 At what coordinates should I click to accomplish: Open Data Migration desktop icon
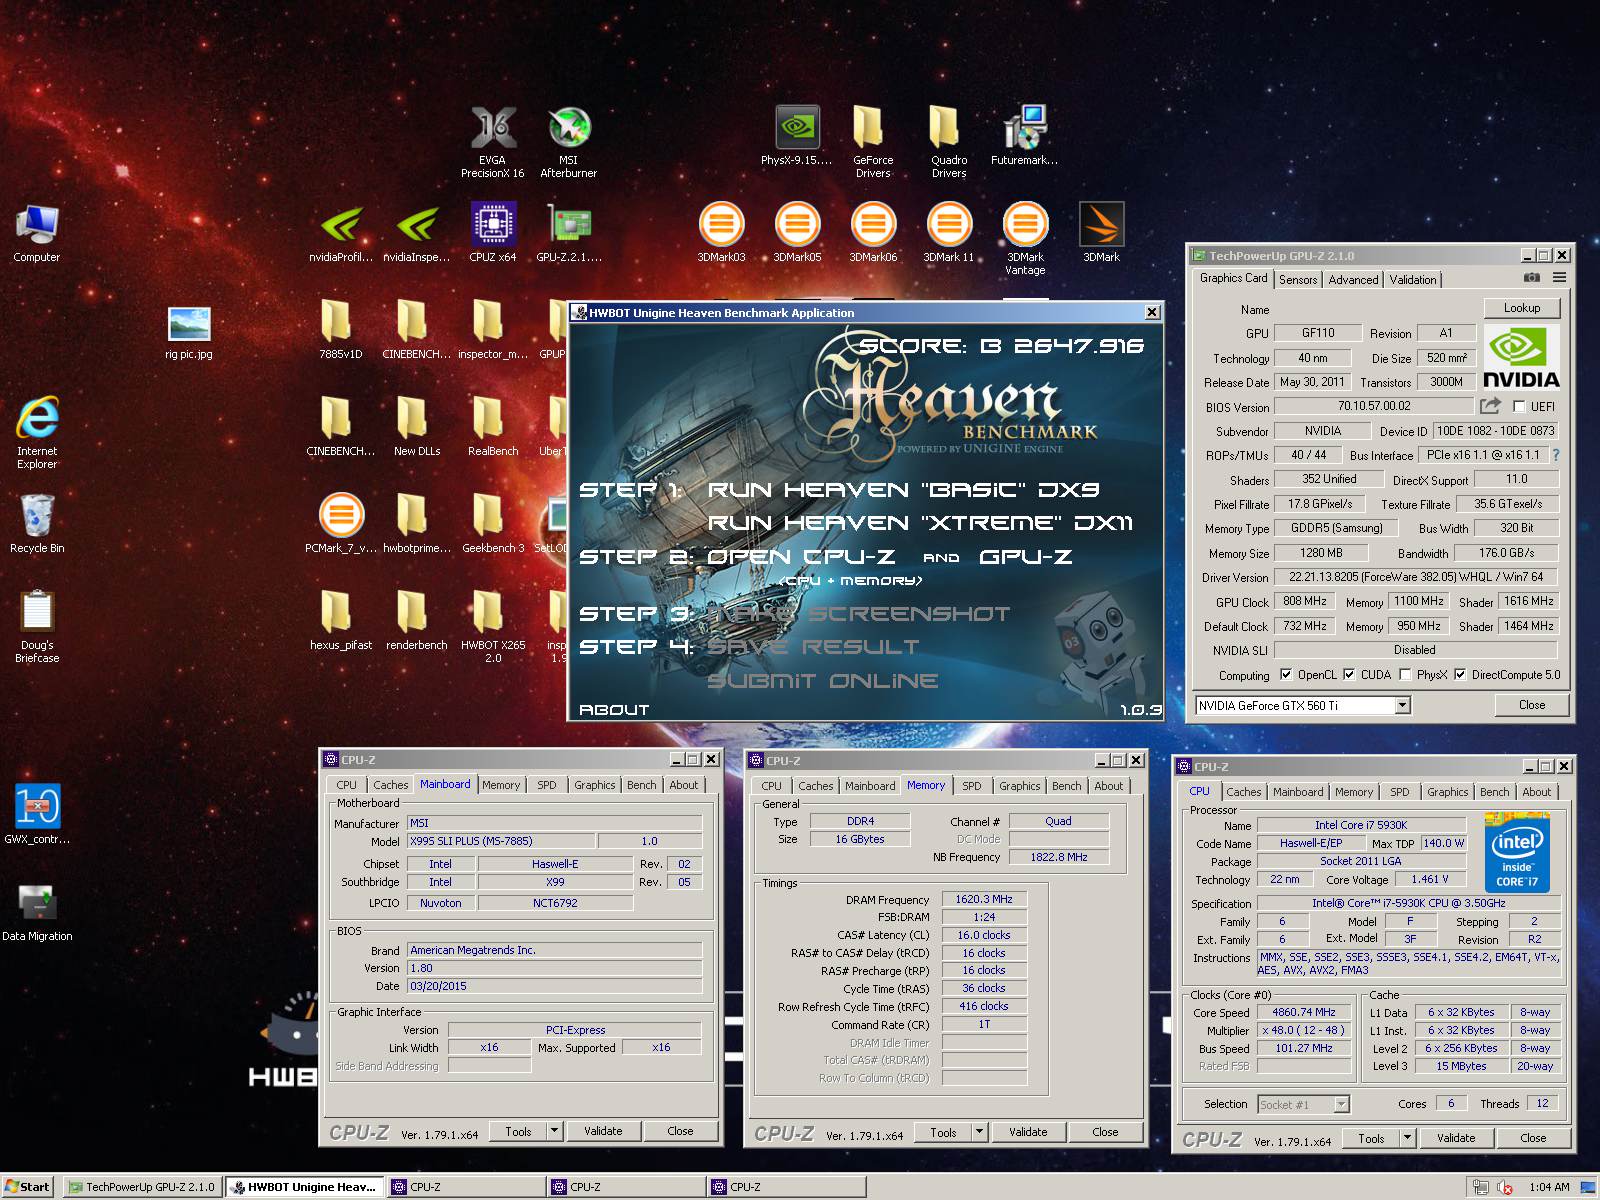pyautogui.click(x=37, y=911)
